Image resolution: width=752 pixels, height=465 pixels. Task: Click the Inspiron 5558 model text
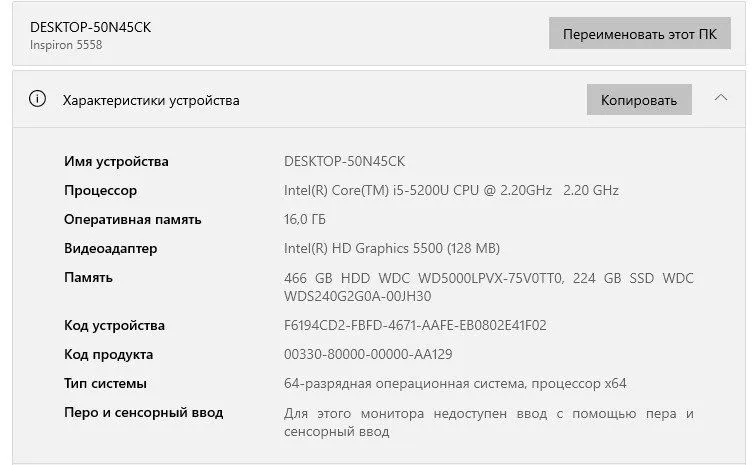(x=66, y=45)
